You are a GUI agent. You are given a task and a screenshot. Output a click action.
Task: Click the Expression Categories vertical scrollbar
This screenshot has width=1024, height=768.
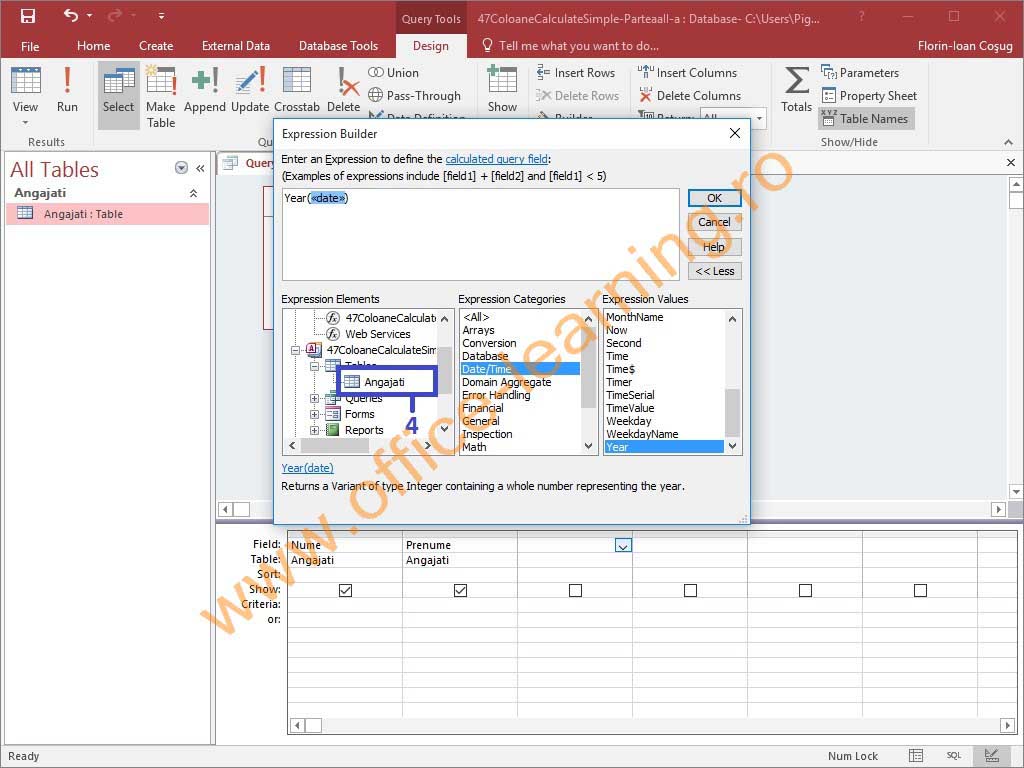click(x=588, y=382)
